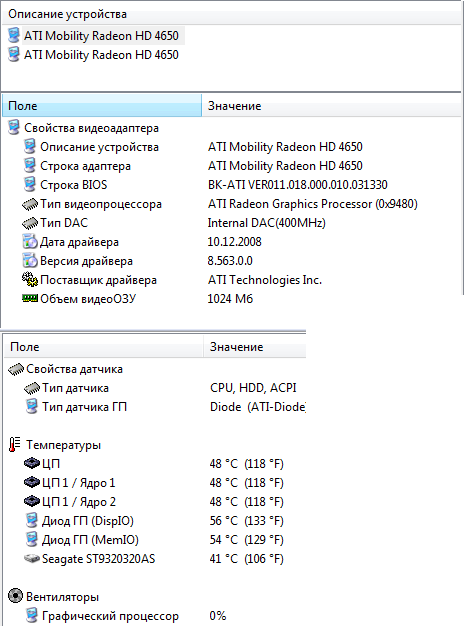Click the chip icon beside ЦП 1 / Ядро 1
This screenshot has width=464, height=626.
[x=32, y=483]
